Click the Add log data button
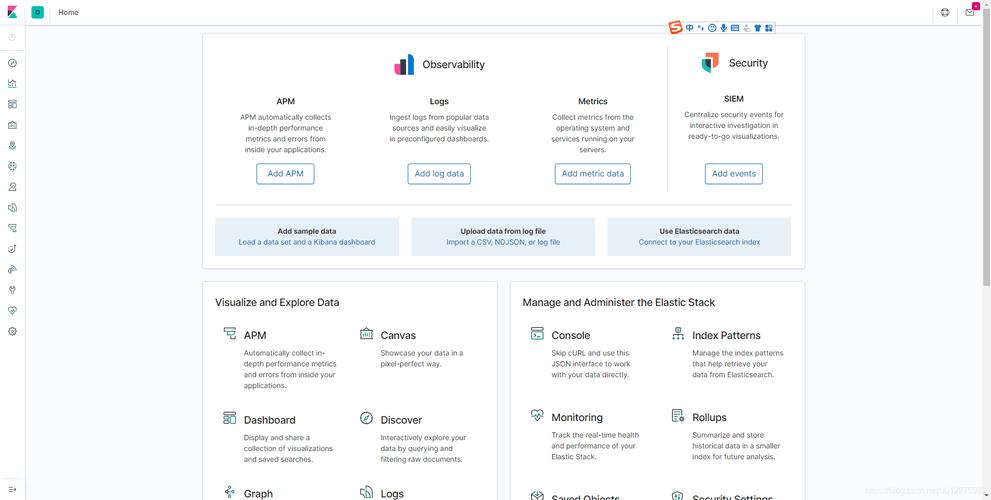 click(x=439, y=174)
